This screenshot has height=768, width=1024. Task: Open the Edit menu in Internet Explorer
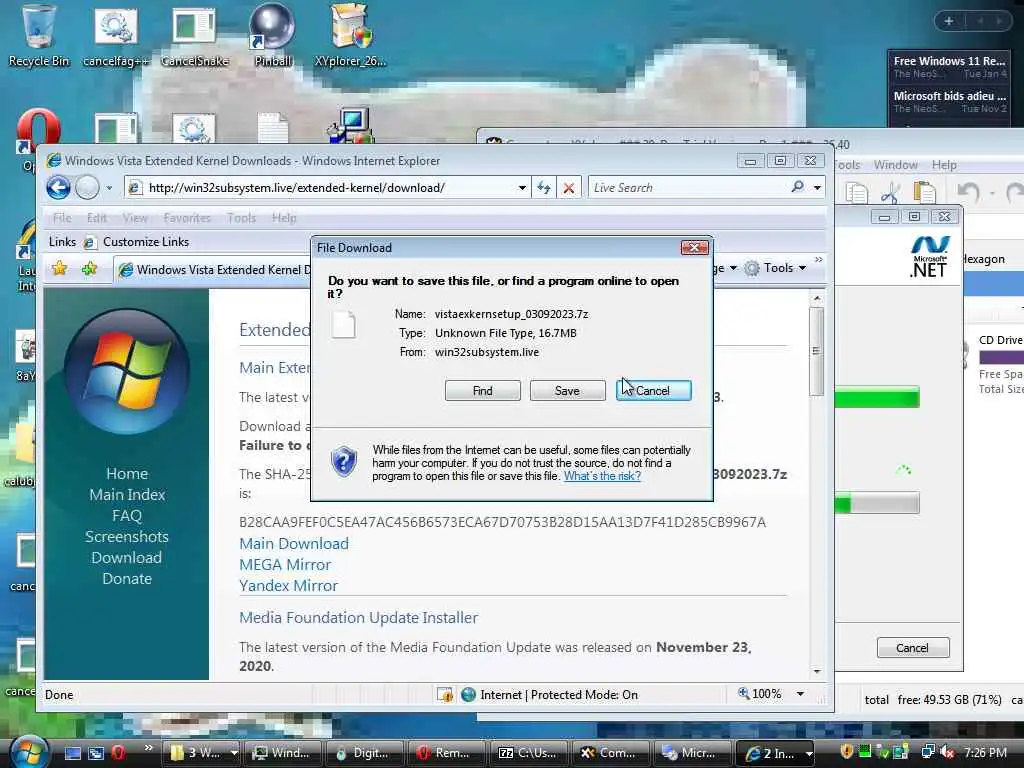click(x=97, y=218)
